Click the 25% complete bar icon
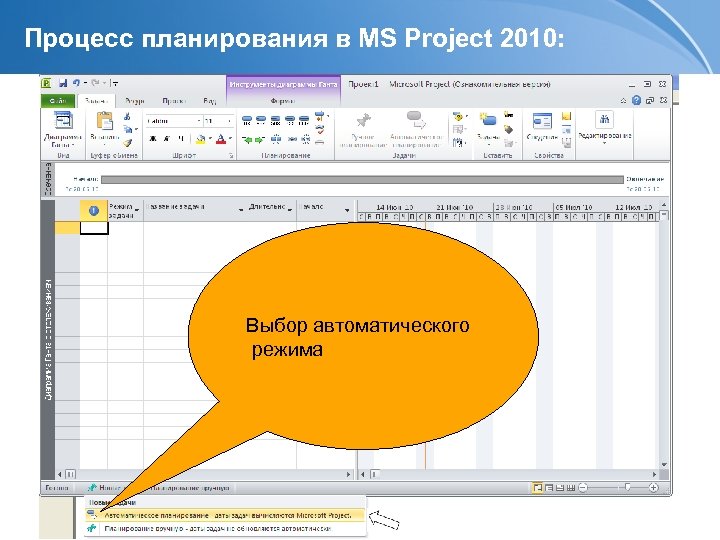Image resolution: width=720 pixels, height=540 pixels. pos(261,121)
